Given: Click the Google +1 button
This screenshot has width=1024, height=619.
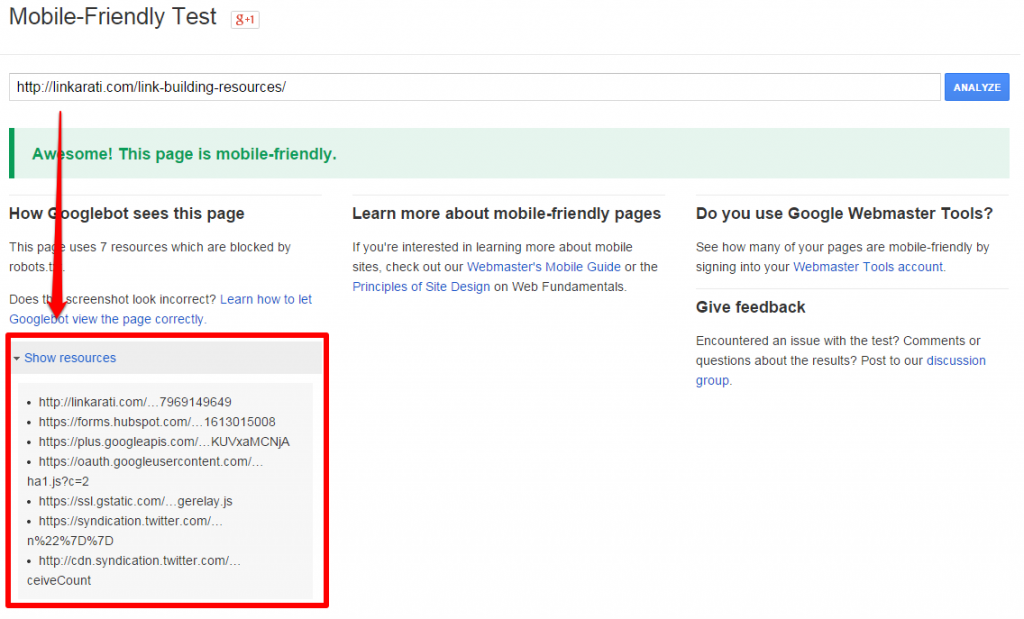Looking at the screenshot, I should pos(245,19).
